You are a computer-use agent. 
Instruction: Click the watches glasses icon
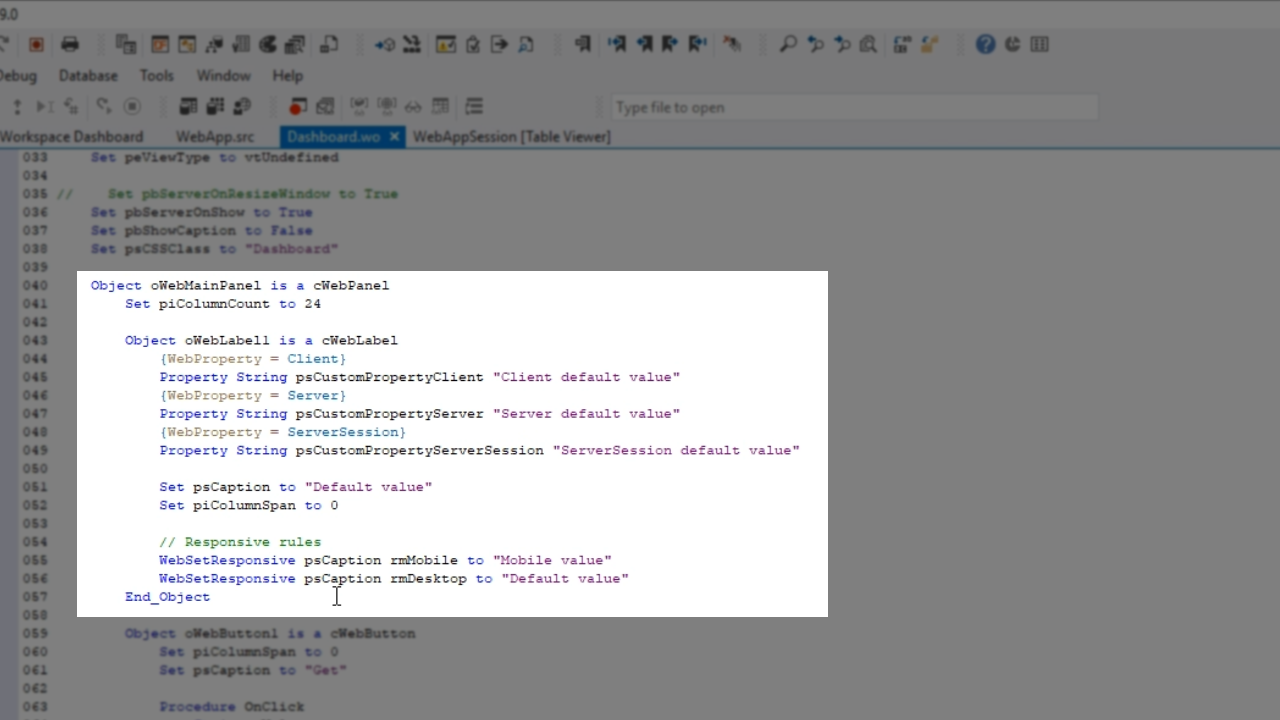pyautogui.click(x=413, y=106)
